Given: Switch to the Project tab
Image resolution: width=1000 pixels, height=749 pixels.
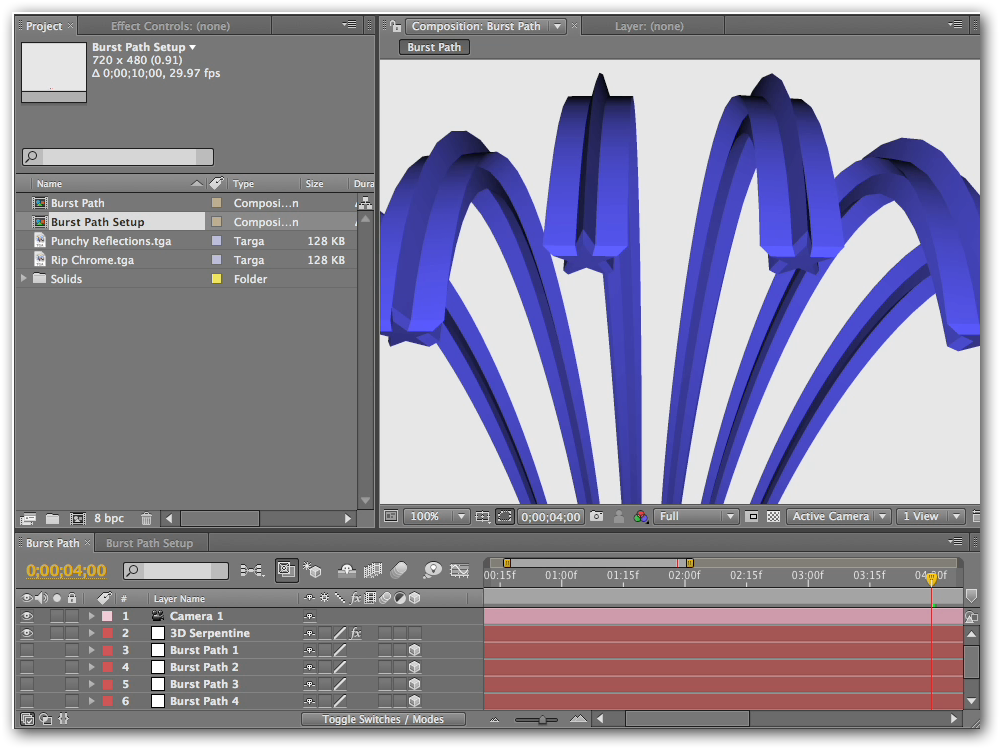Looking at the screenshot, I should 43,26.
